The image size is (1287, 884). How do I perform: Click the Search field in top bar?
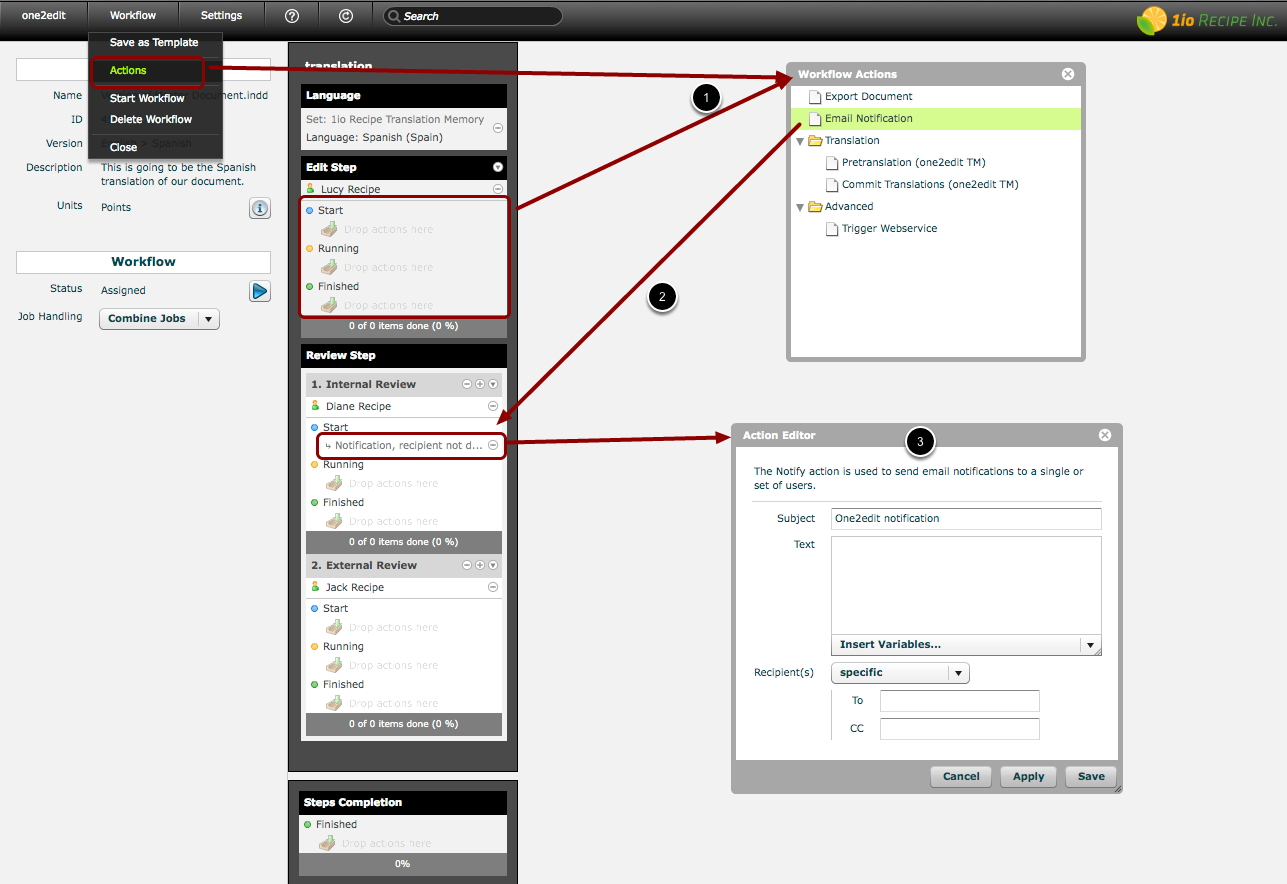pos(471,16)
